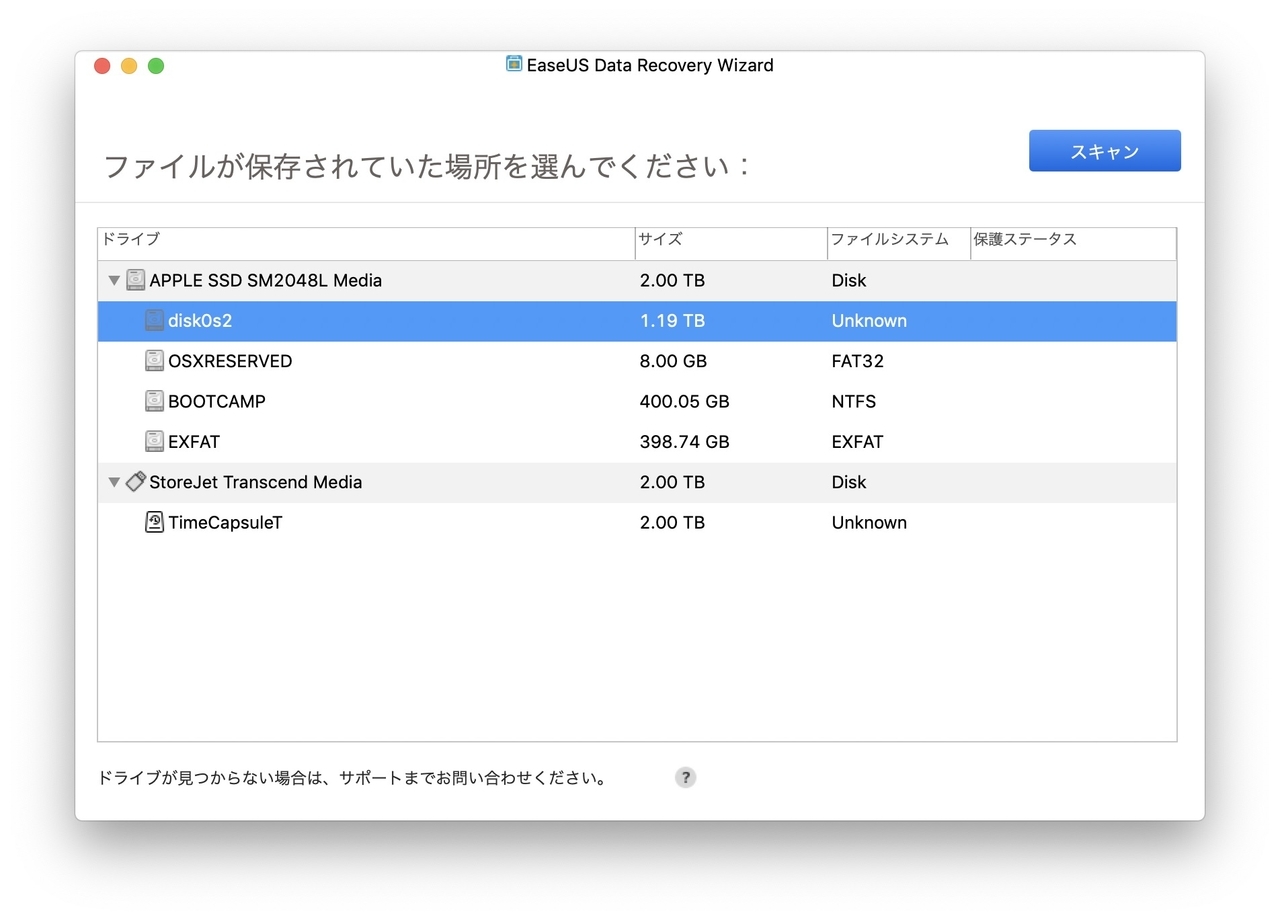The height and width of the screenshot is (920, 1280).
Task: Click the EaseUS app icon in title bar
Action: (514, 64)
